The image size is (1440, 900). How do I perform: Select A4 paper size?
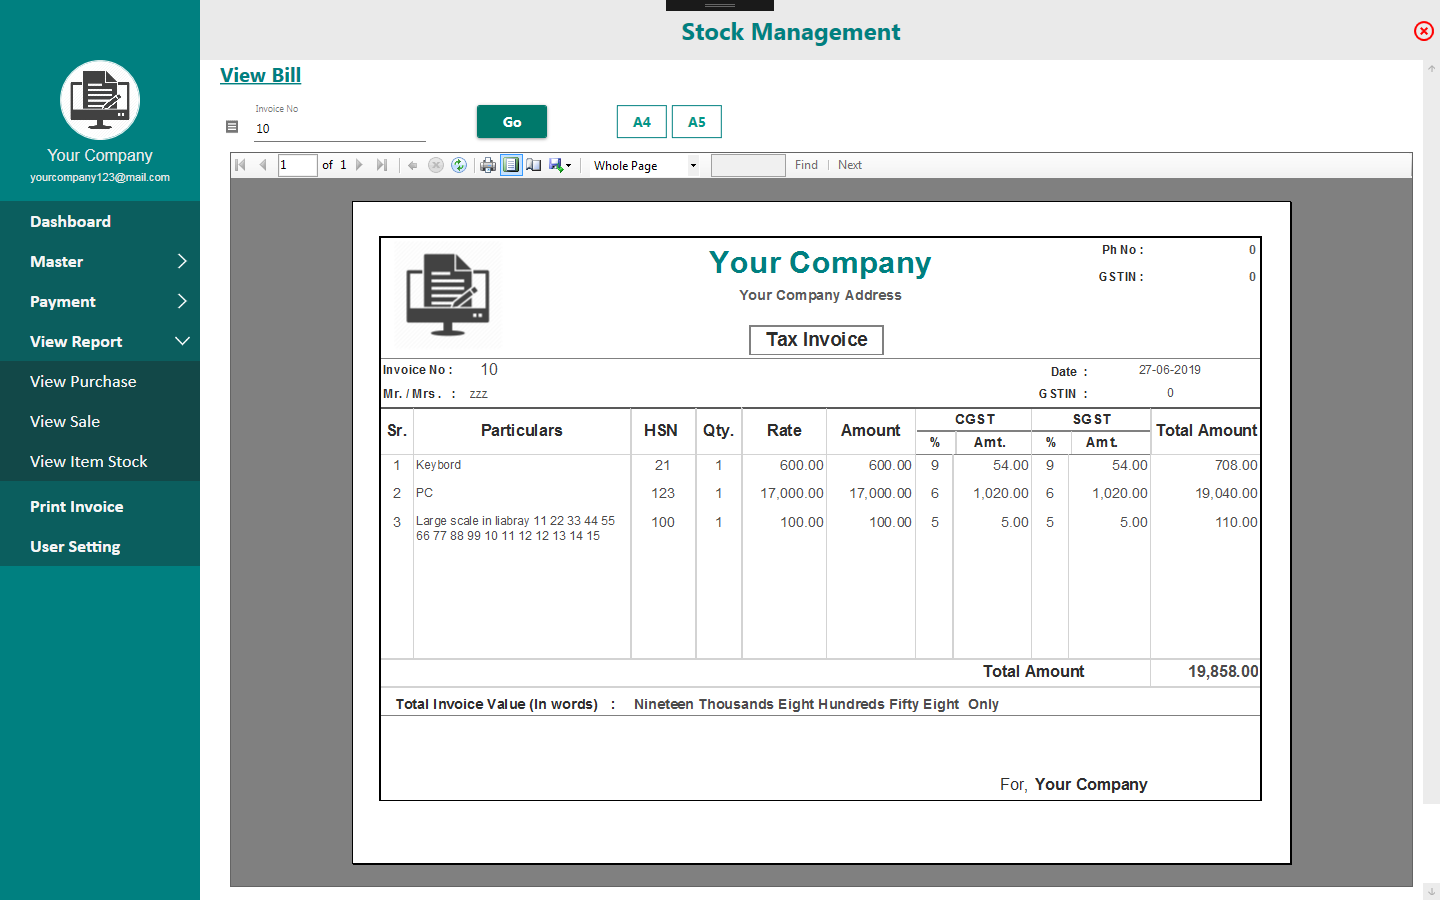642,122
